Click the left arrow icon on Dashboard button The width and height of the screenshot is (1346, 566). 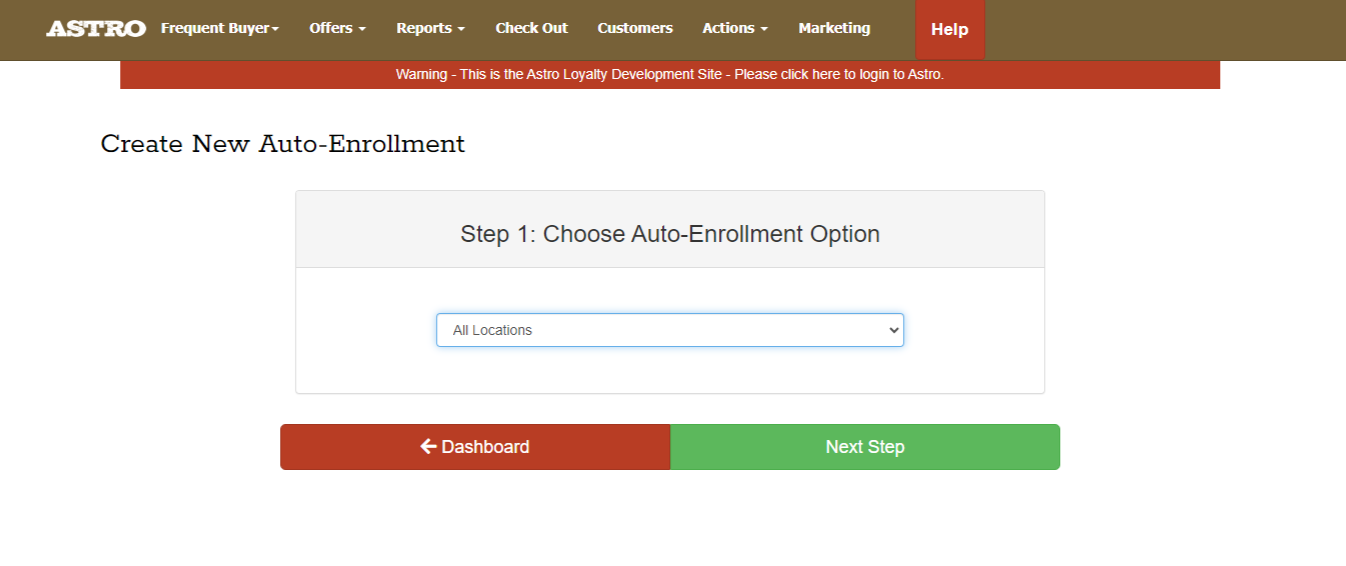[x=428, y=447]
